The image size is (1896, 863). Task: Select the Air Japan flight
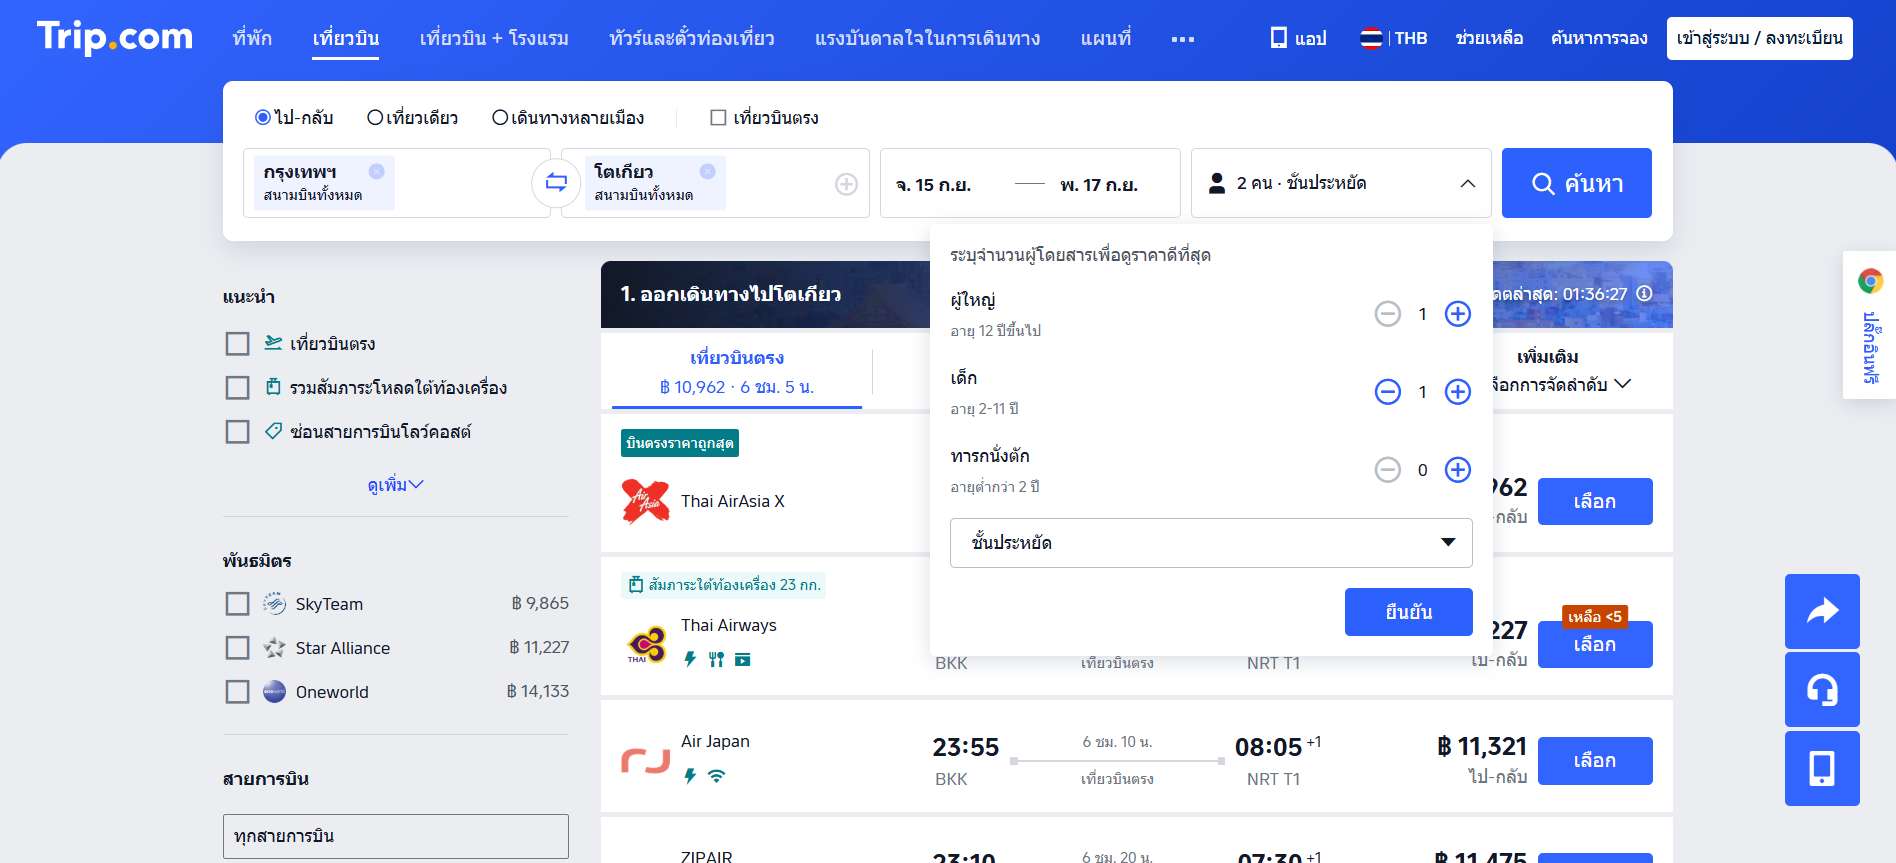click(1594, 761)
